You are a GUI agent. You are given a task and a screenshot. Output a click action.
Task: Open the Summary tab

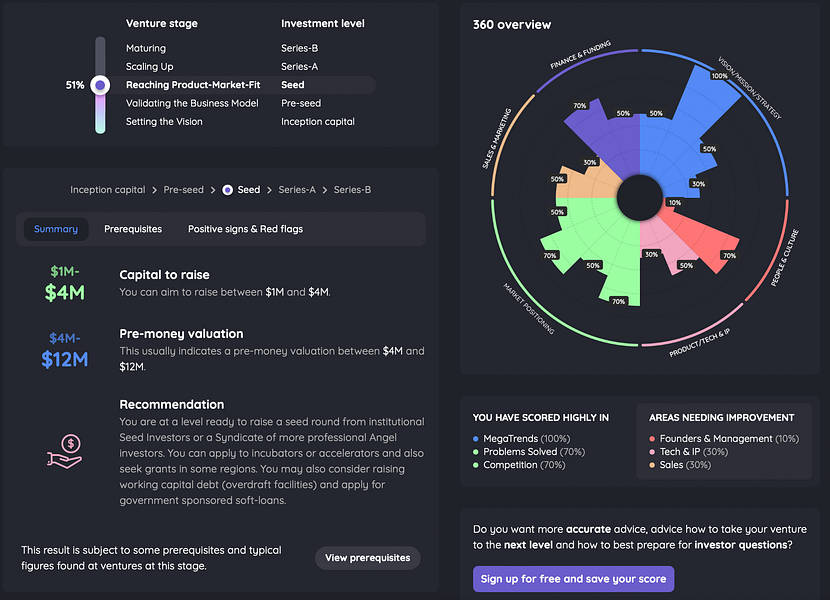56,229
